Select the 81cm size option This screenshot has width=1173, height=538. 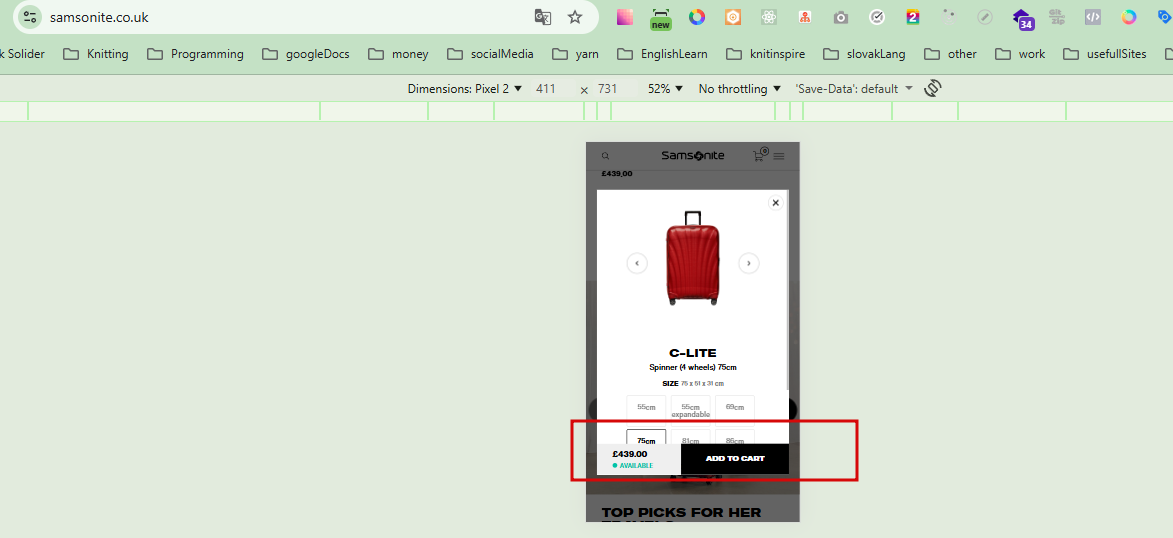[690, 437]
